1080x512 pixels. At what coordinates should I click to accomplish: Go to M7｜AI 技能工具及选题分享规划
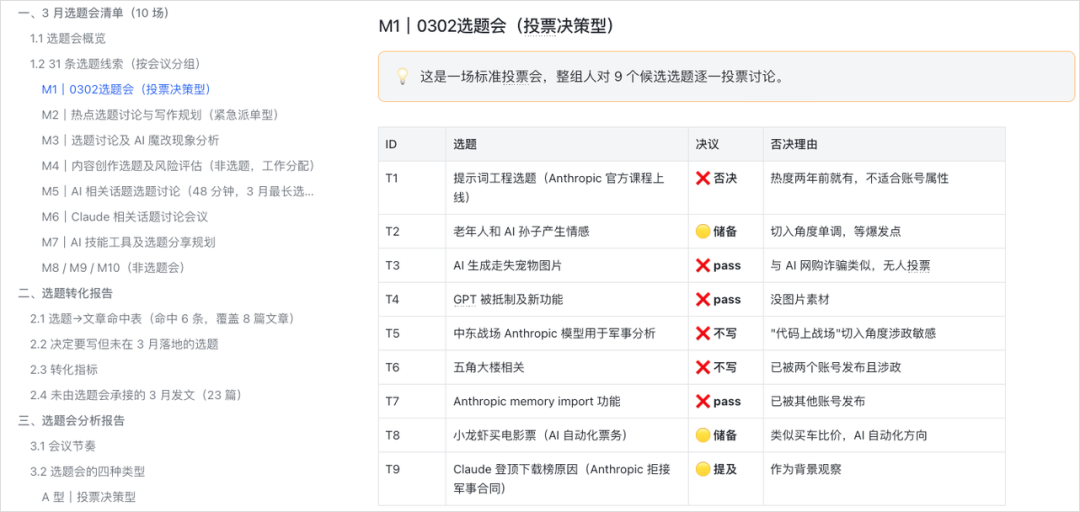(129, 243)
